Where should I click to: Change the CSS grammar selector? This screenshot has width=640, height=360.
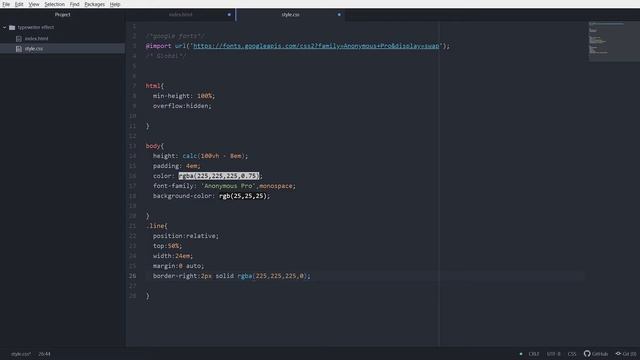[x=572, y=354]
